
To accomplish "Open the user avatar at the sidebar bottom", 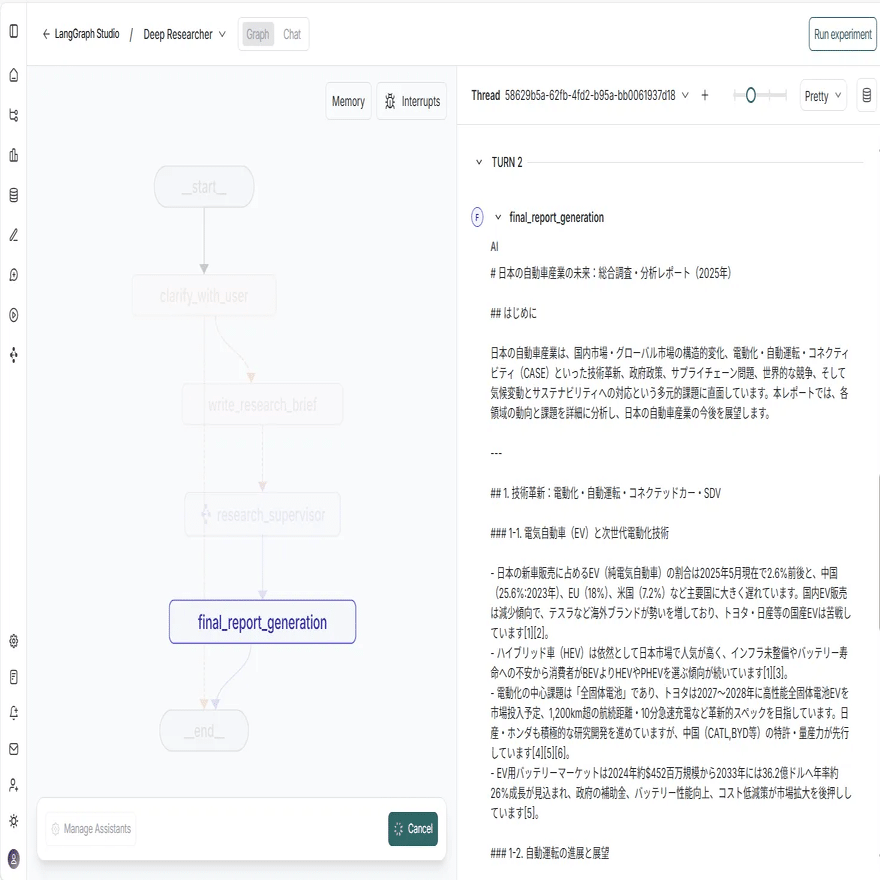I will click(x=14, y=859).
